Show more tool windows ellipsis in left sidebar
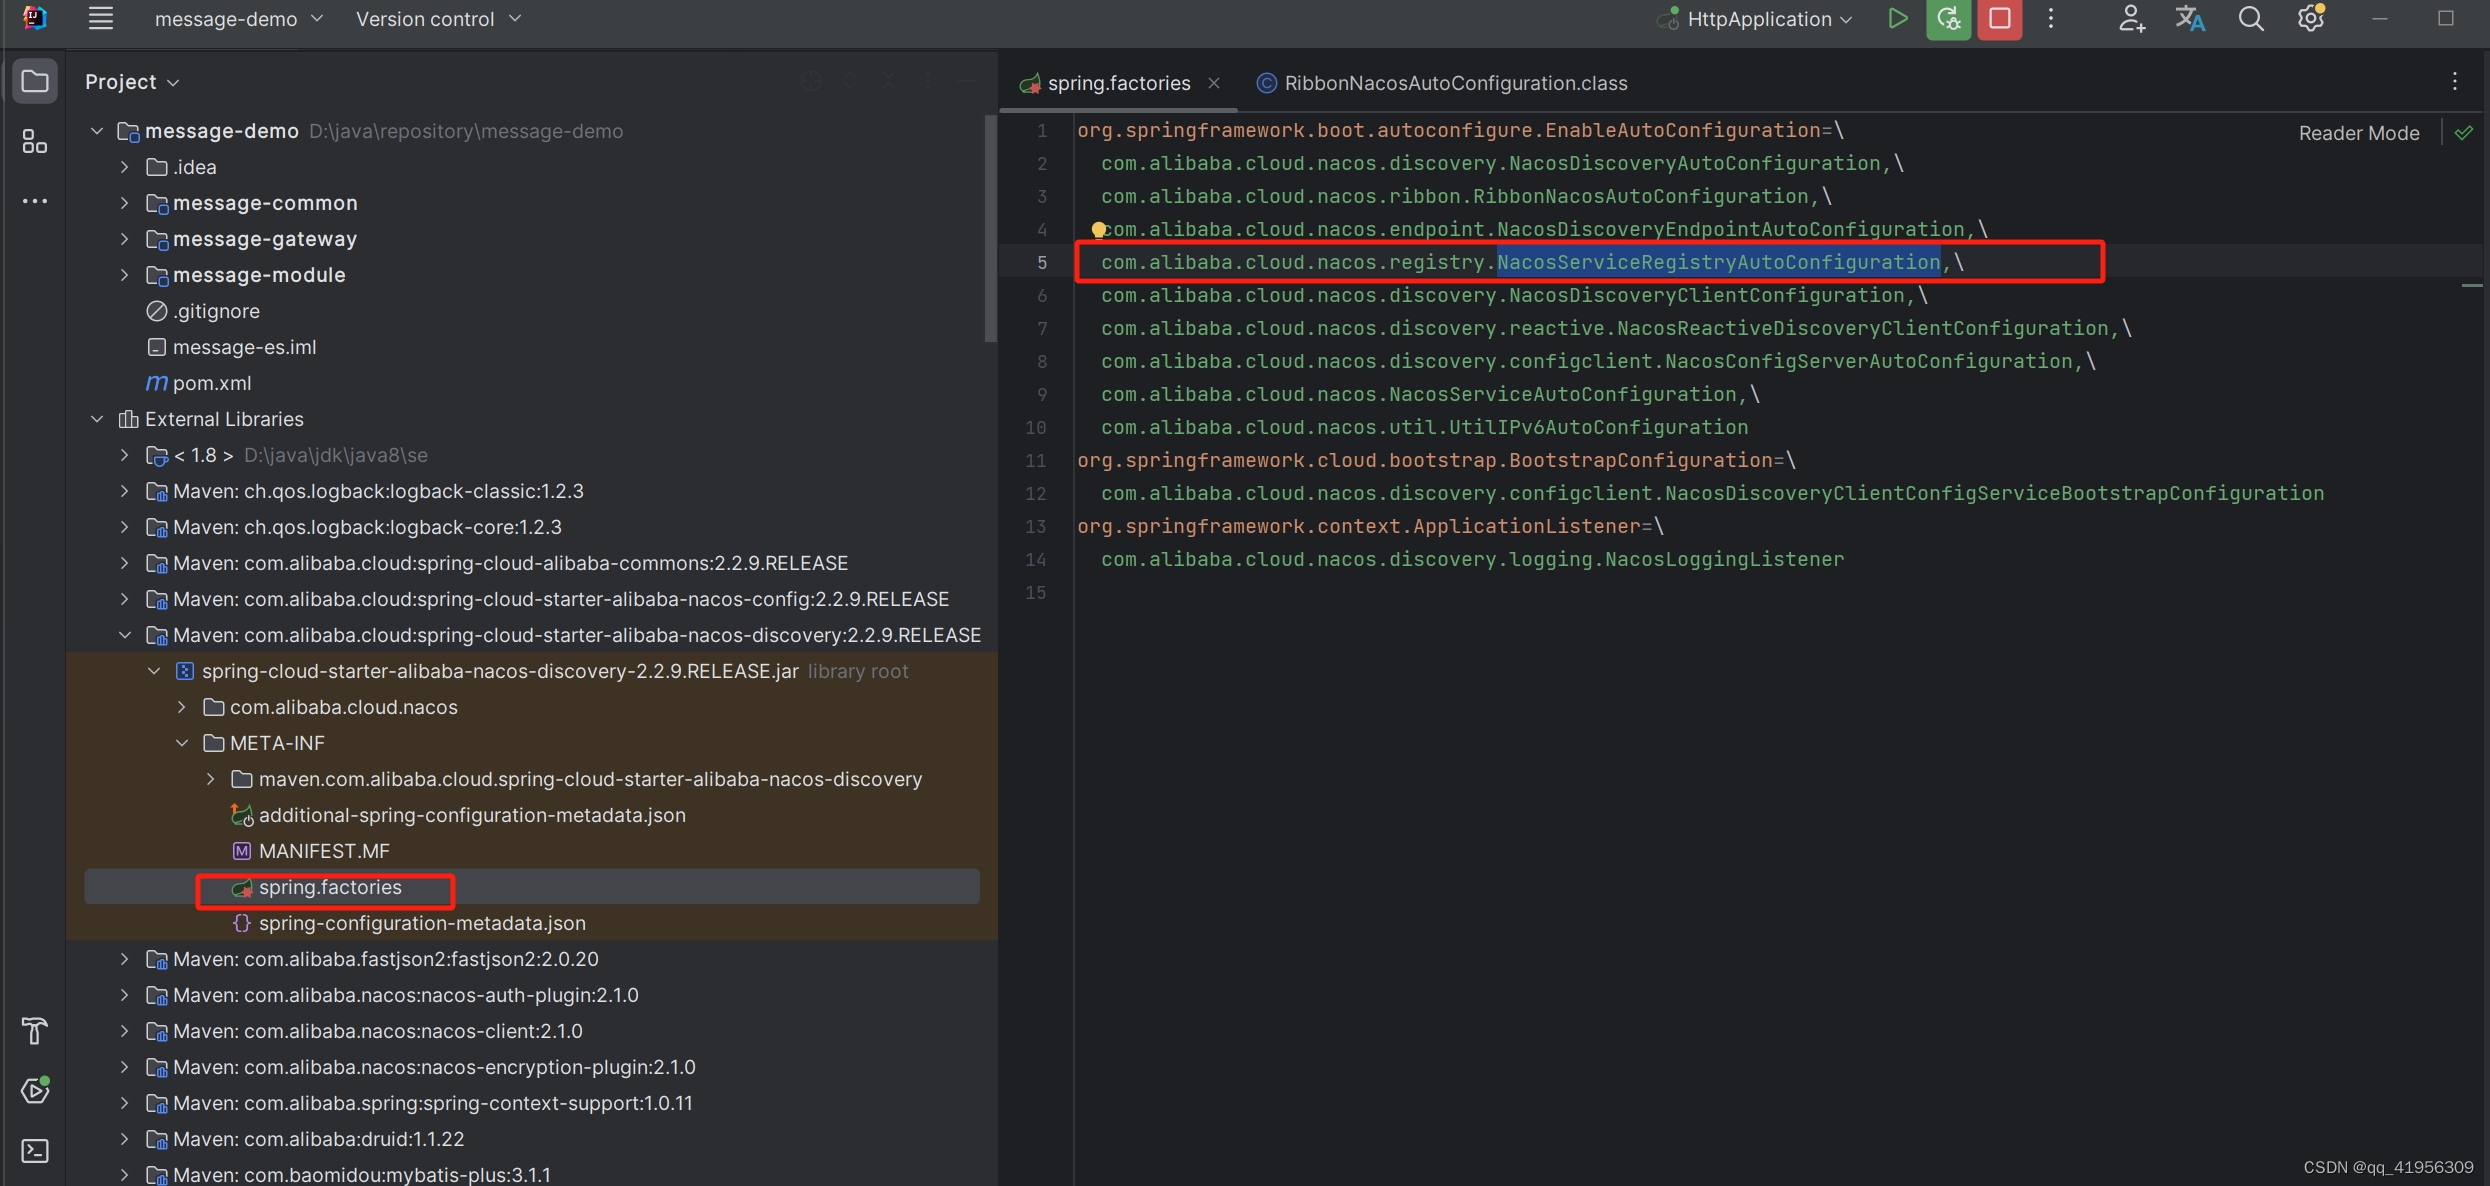This screenshot has width=2490, height=1186. [35, 201]
